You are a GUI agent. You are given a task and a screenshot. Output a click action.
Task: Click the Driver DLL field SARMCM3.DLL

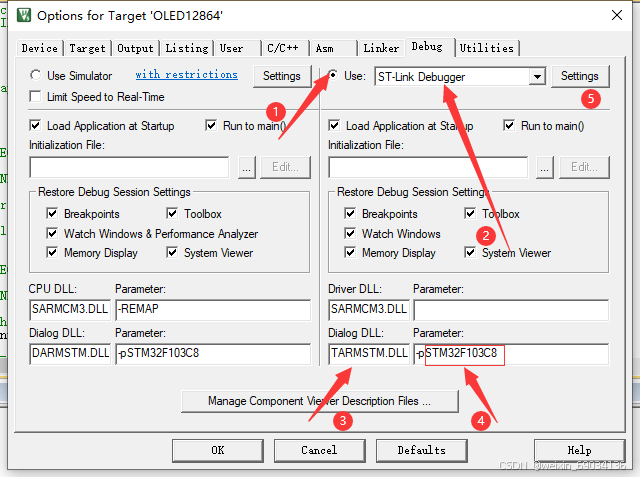pyautogui.click(x=369, y=309)
